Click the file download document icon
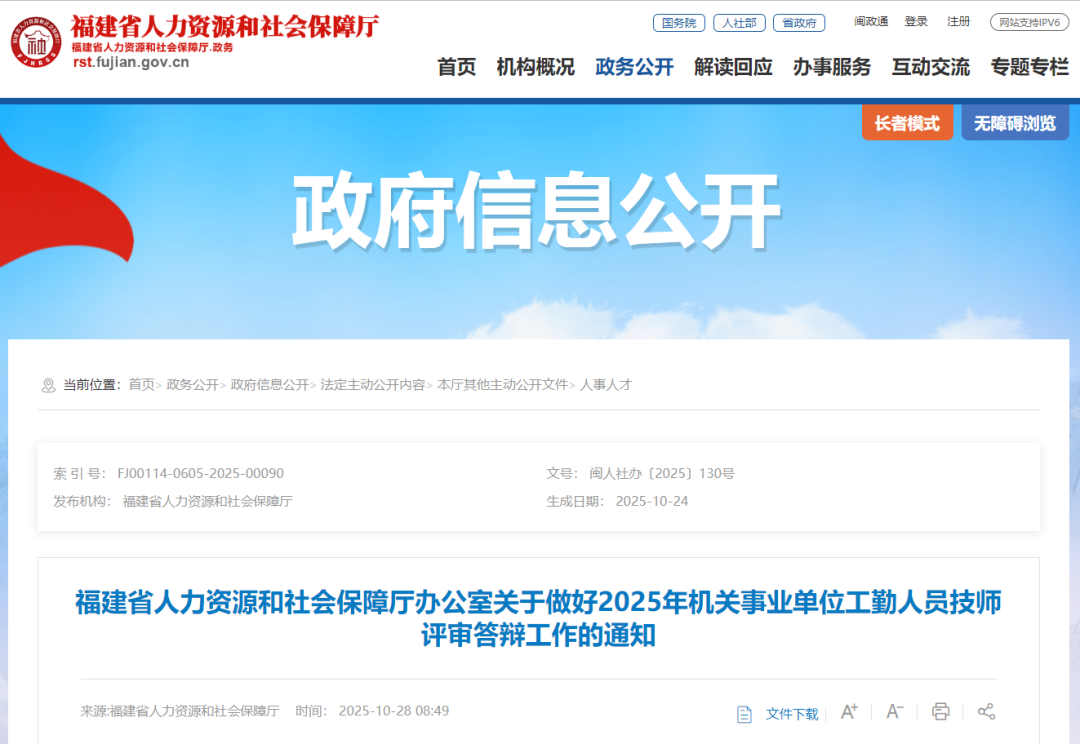The image size is (1080, 744). coord(744,714)
